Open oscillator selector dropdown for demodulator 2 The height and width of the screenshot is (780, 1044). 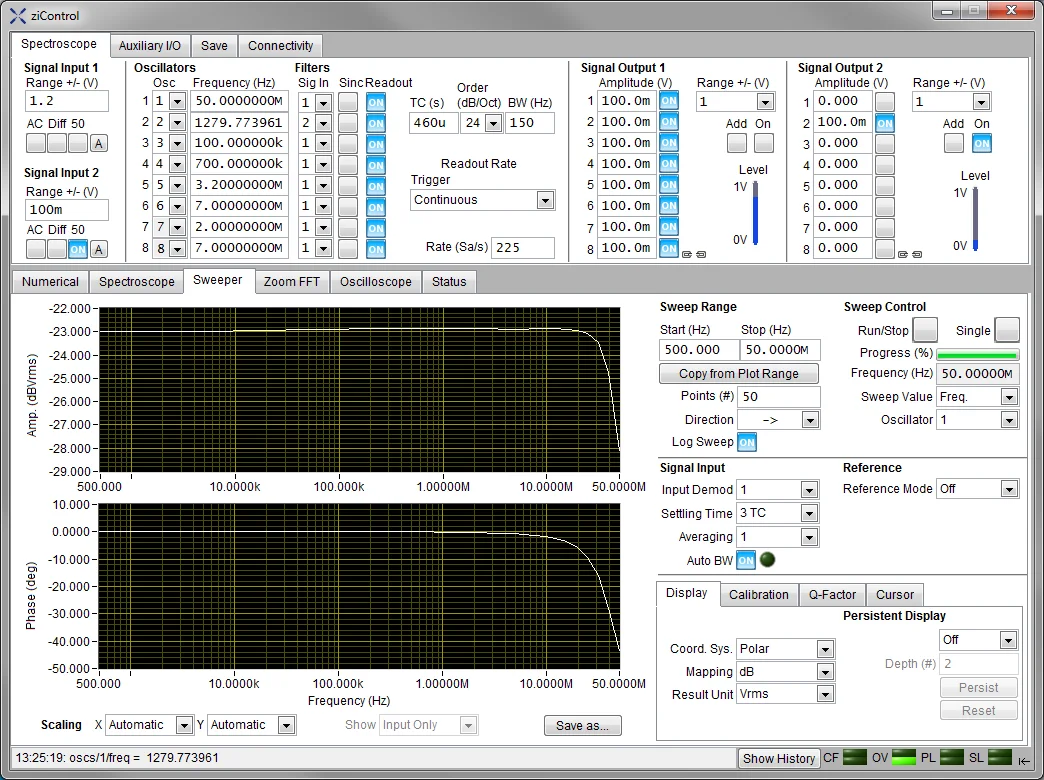coord(177,123)
